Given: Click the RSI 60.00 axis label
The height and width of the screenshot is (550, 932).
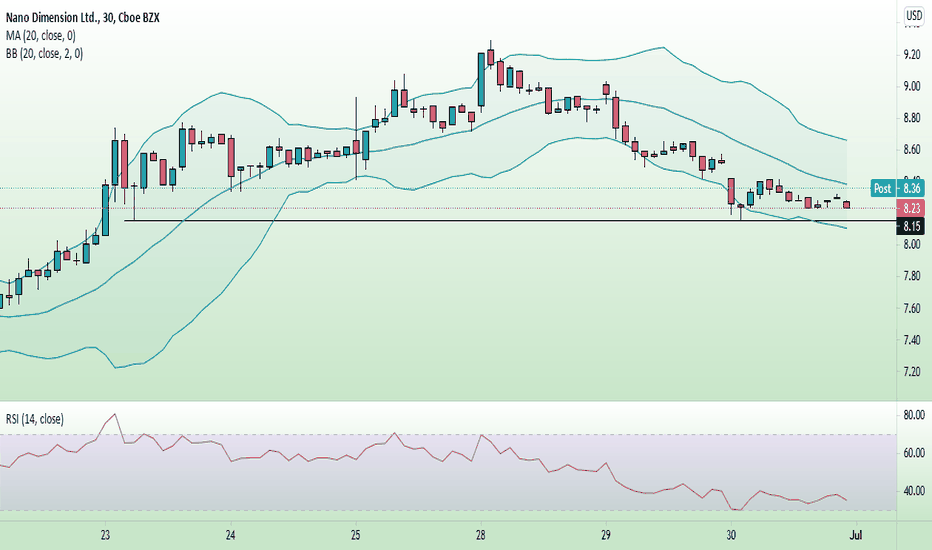Looking at the screenshot, I should point(914,452).
